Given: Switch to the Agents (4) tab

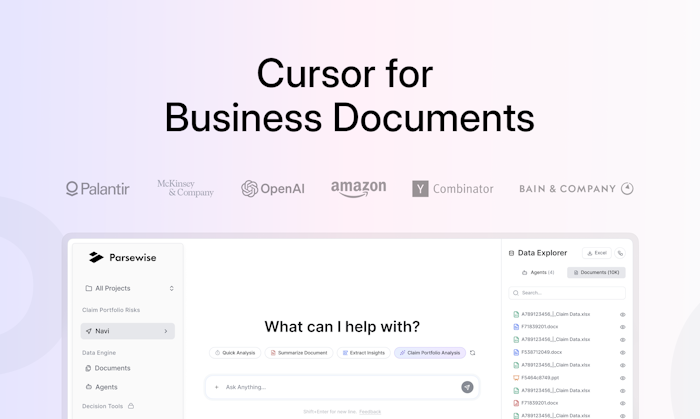Looking at the screenshot, I should (538, 272).
